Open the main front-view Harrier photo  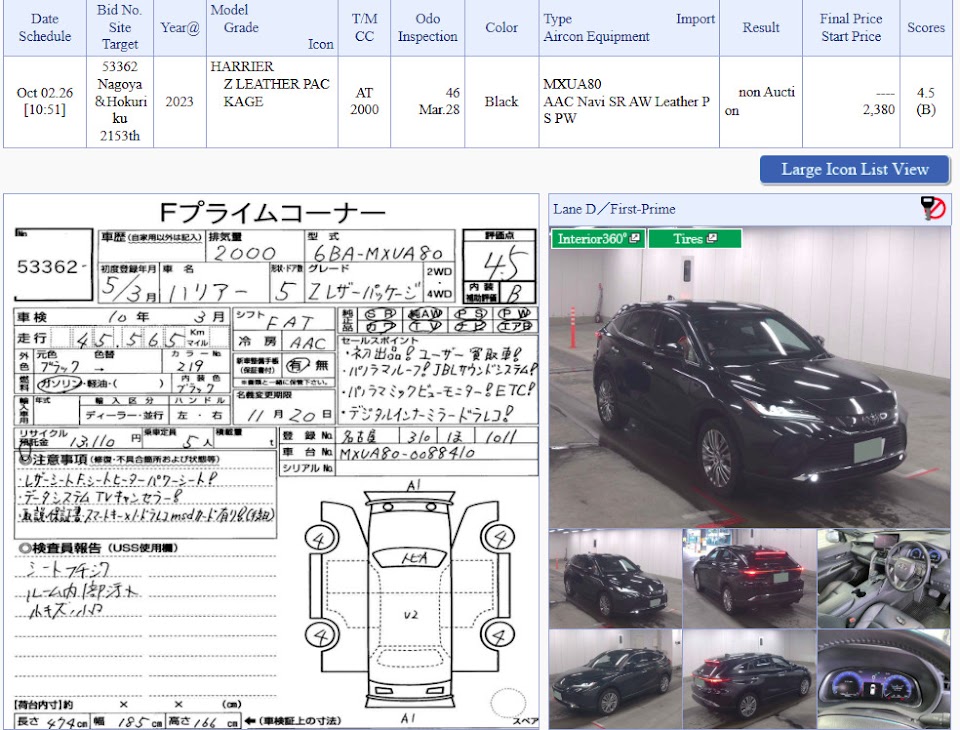(x=750, y=377)
